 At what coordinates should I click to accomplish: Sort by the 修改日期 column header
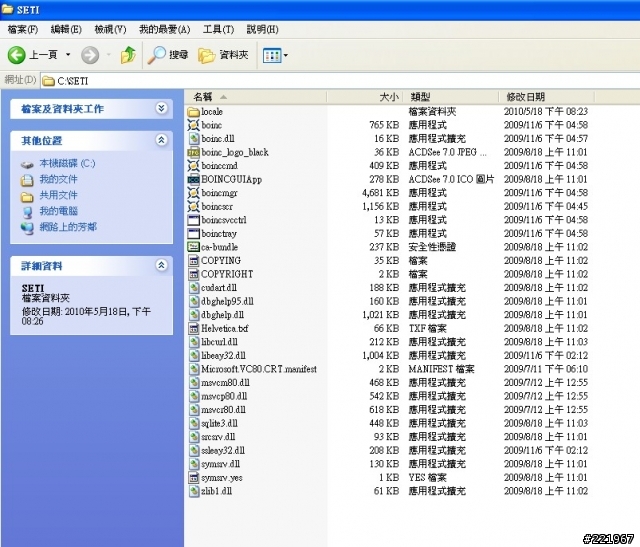click(546, 97)
